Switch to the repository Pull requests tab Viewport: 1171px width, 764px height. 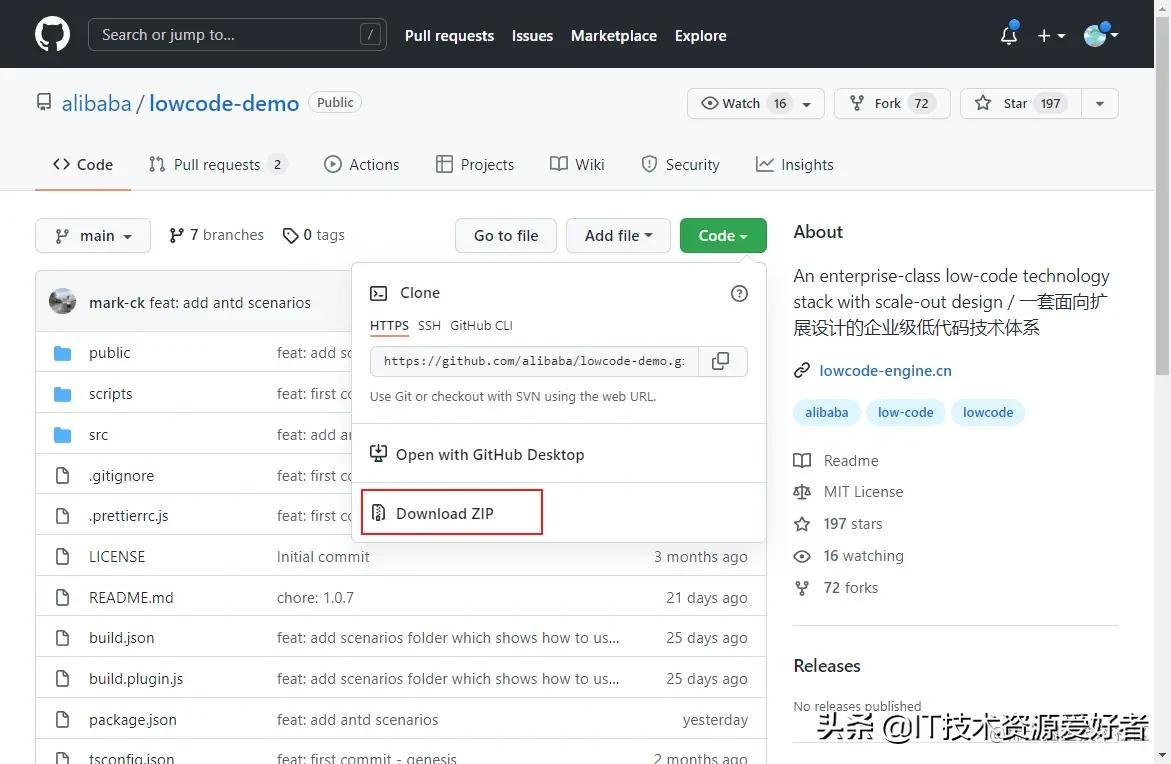coord(217,164)
